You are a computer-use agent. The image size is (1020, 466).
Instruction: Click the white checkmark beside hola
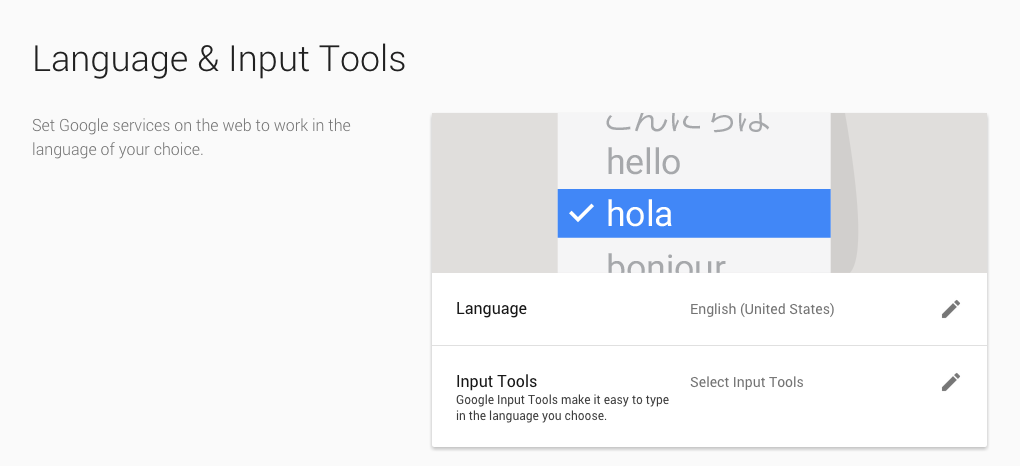coord(581,212)
